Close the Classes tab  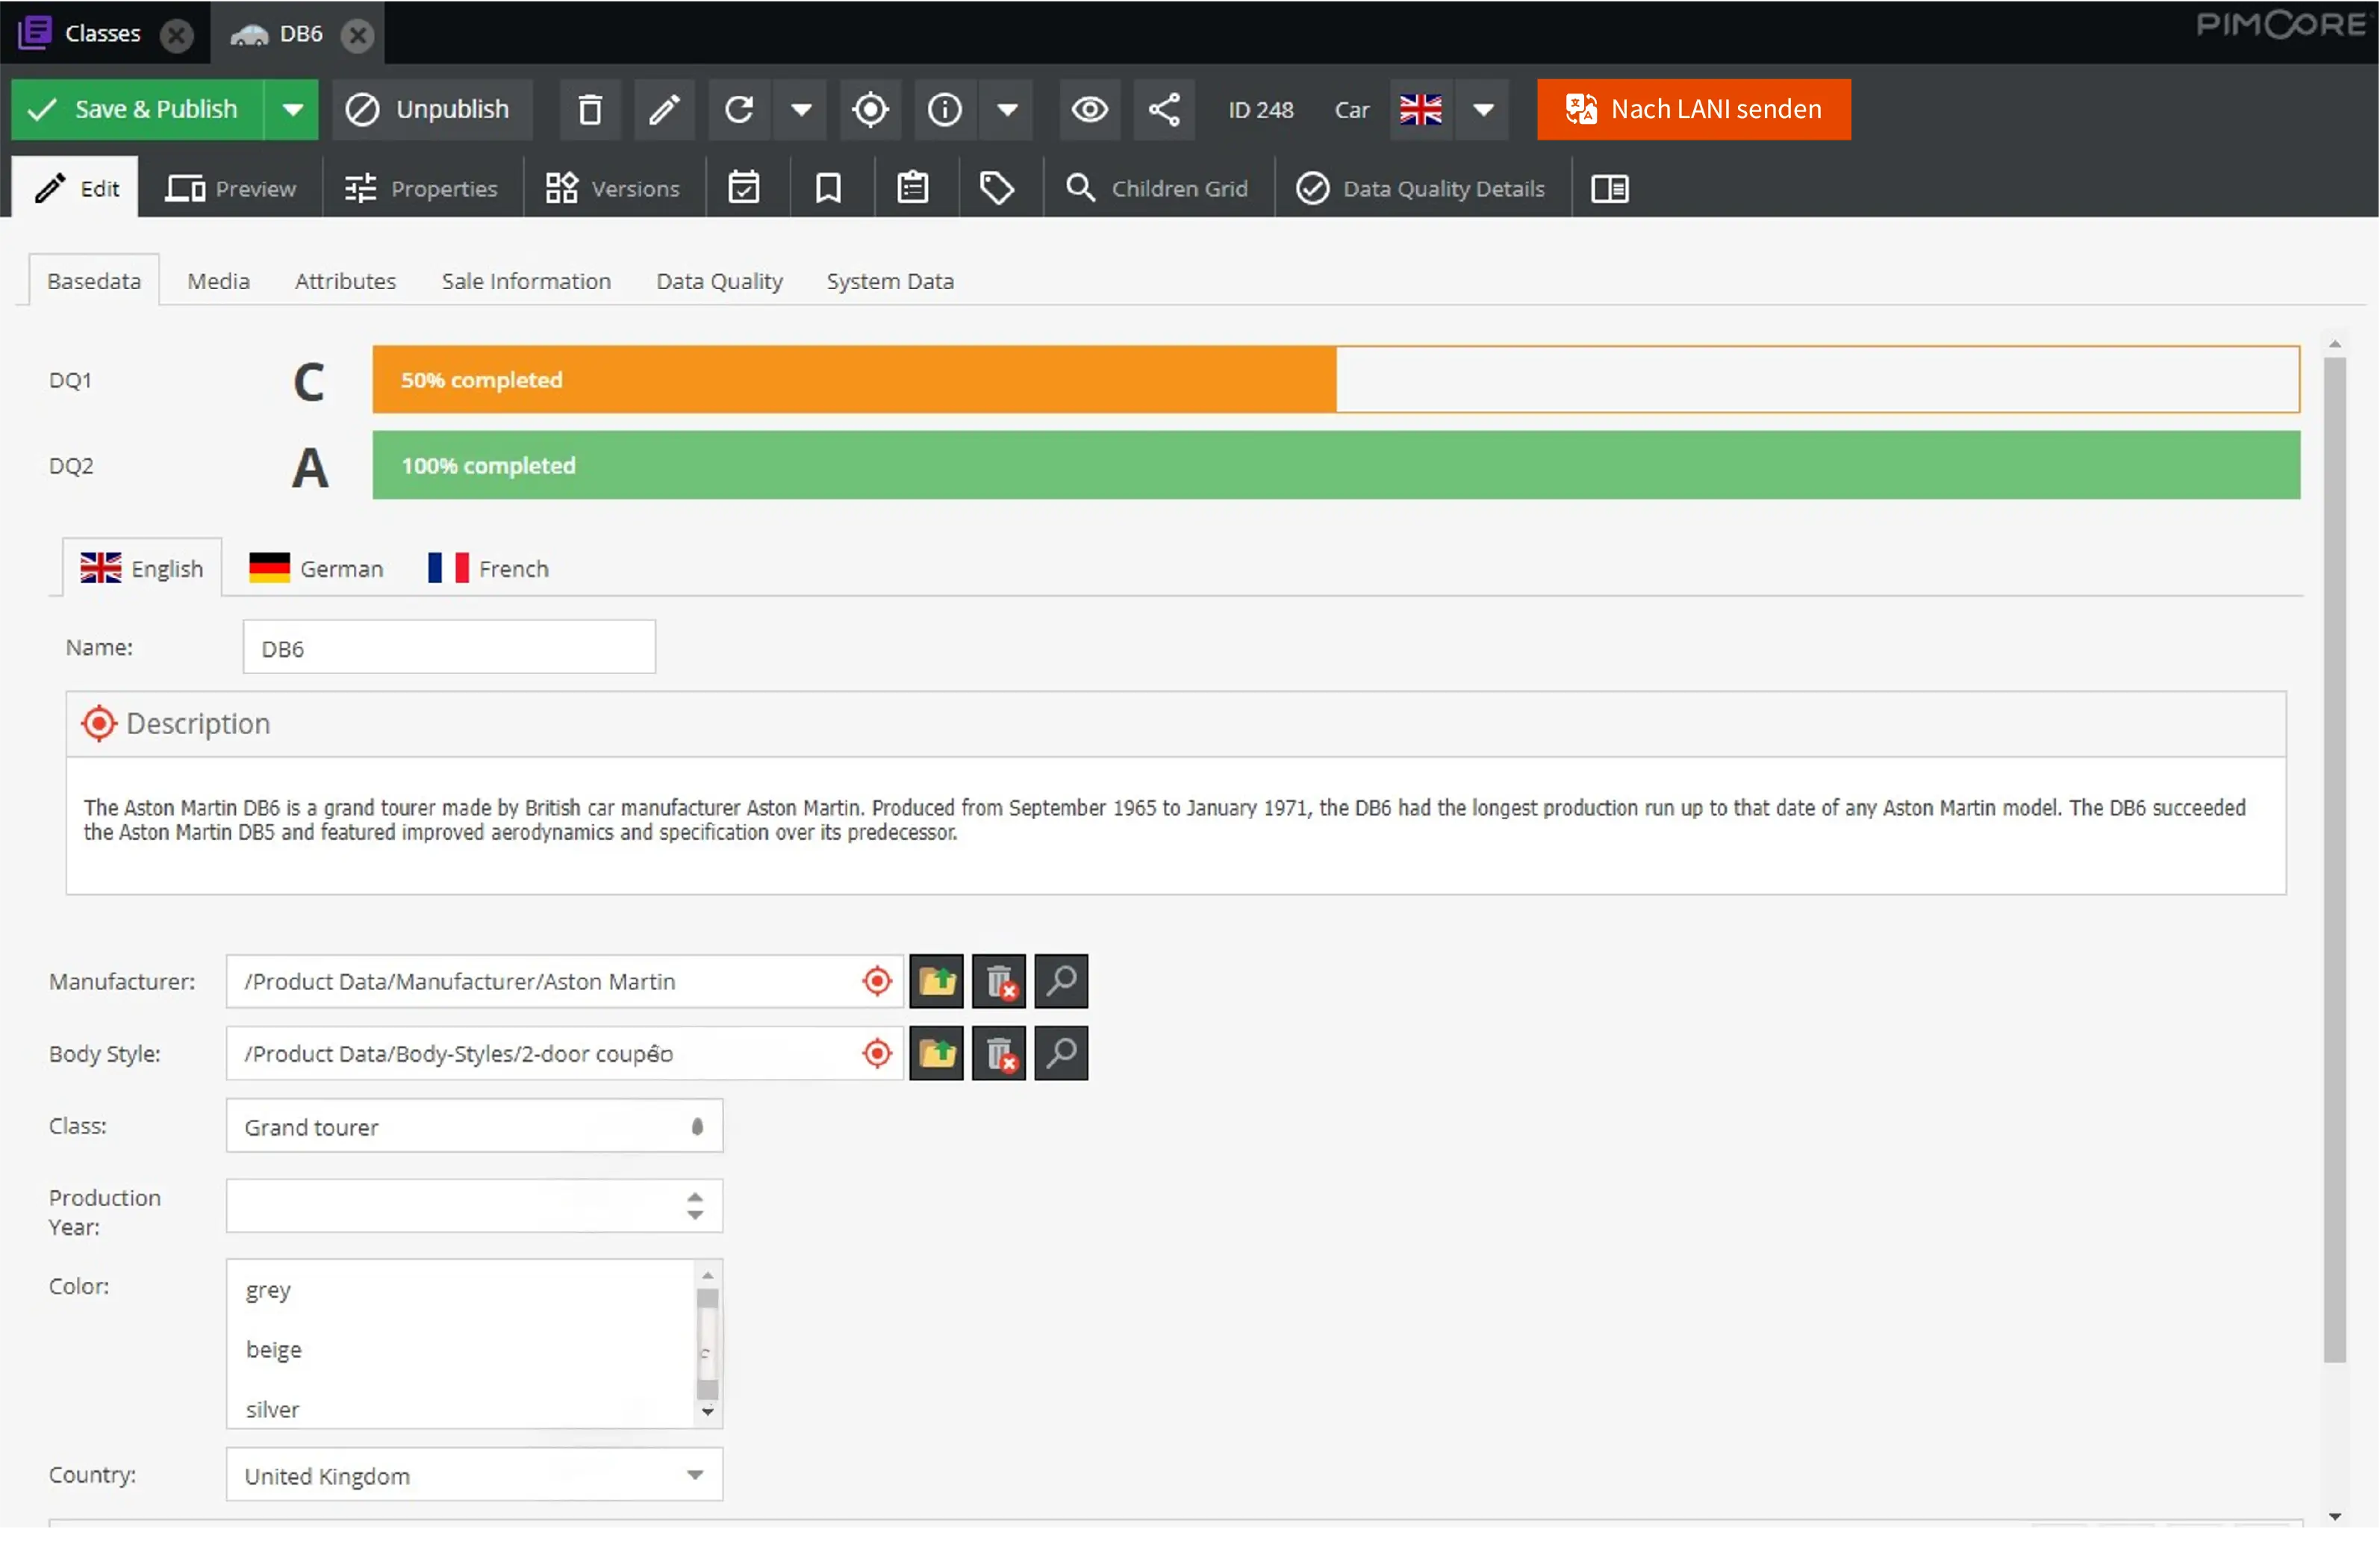177,35
